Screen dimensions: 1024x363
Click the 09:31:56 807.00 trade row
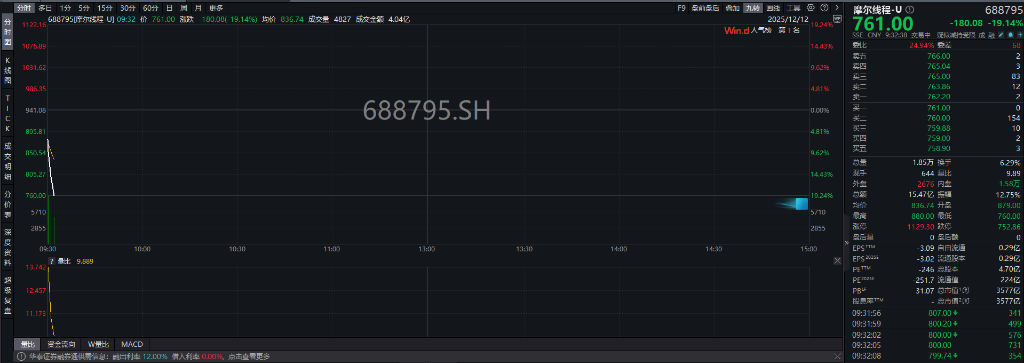(x=936, y=312)
